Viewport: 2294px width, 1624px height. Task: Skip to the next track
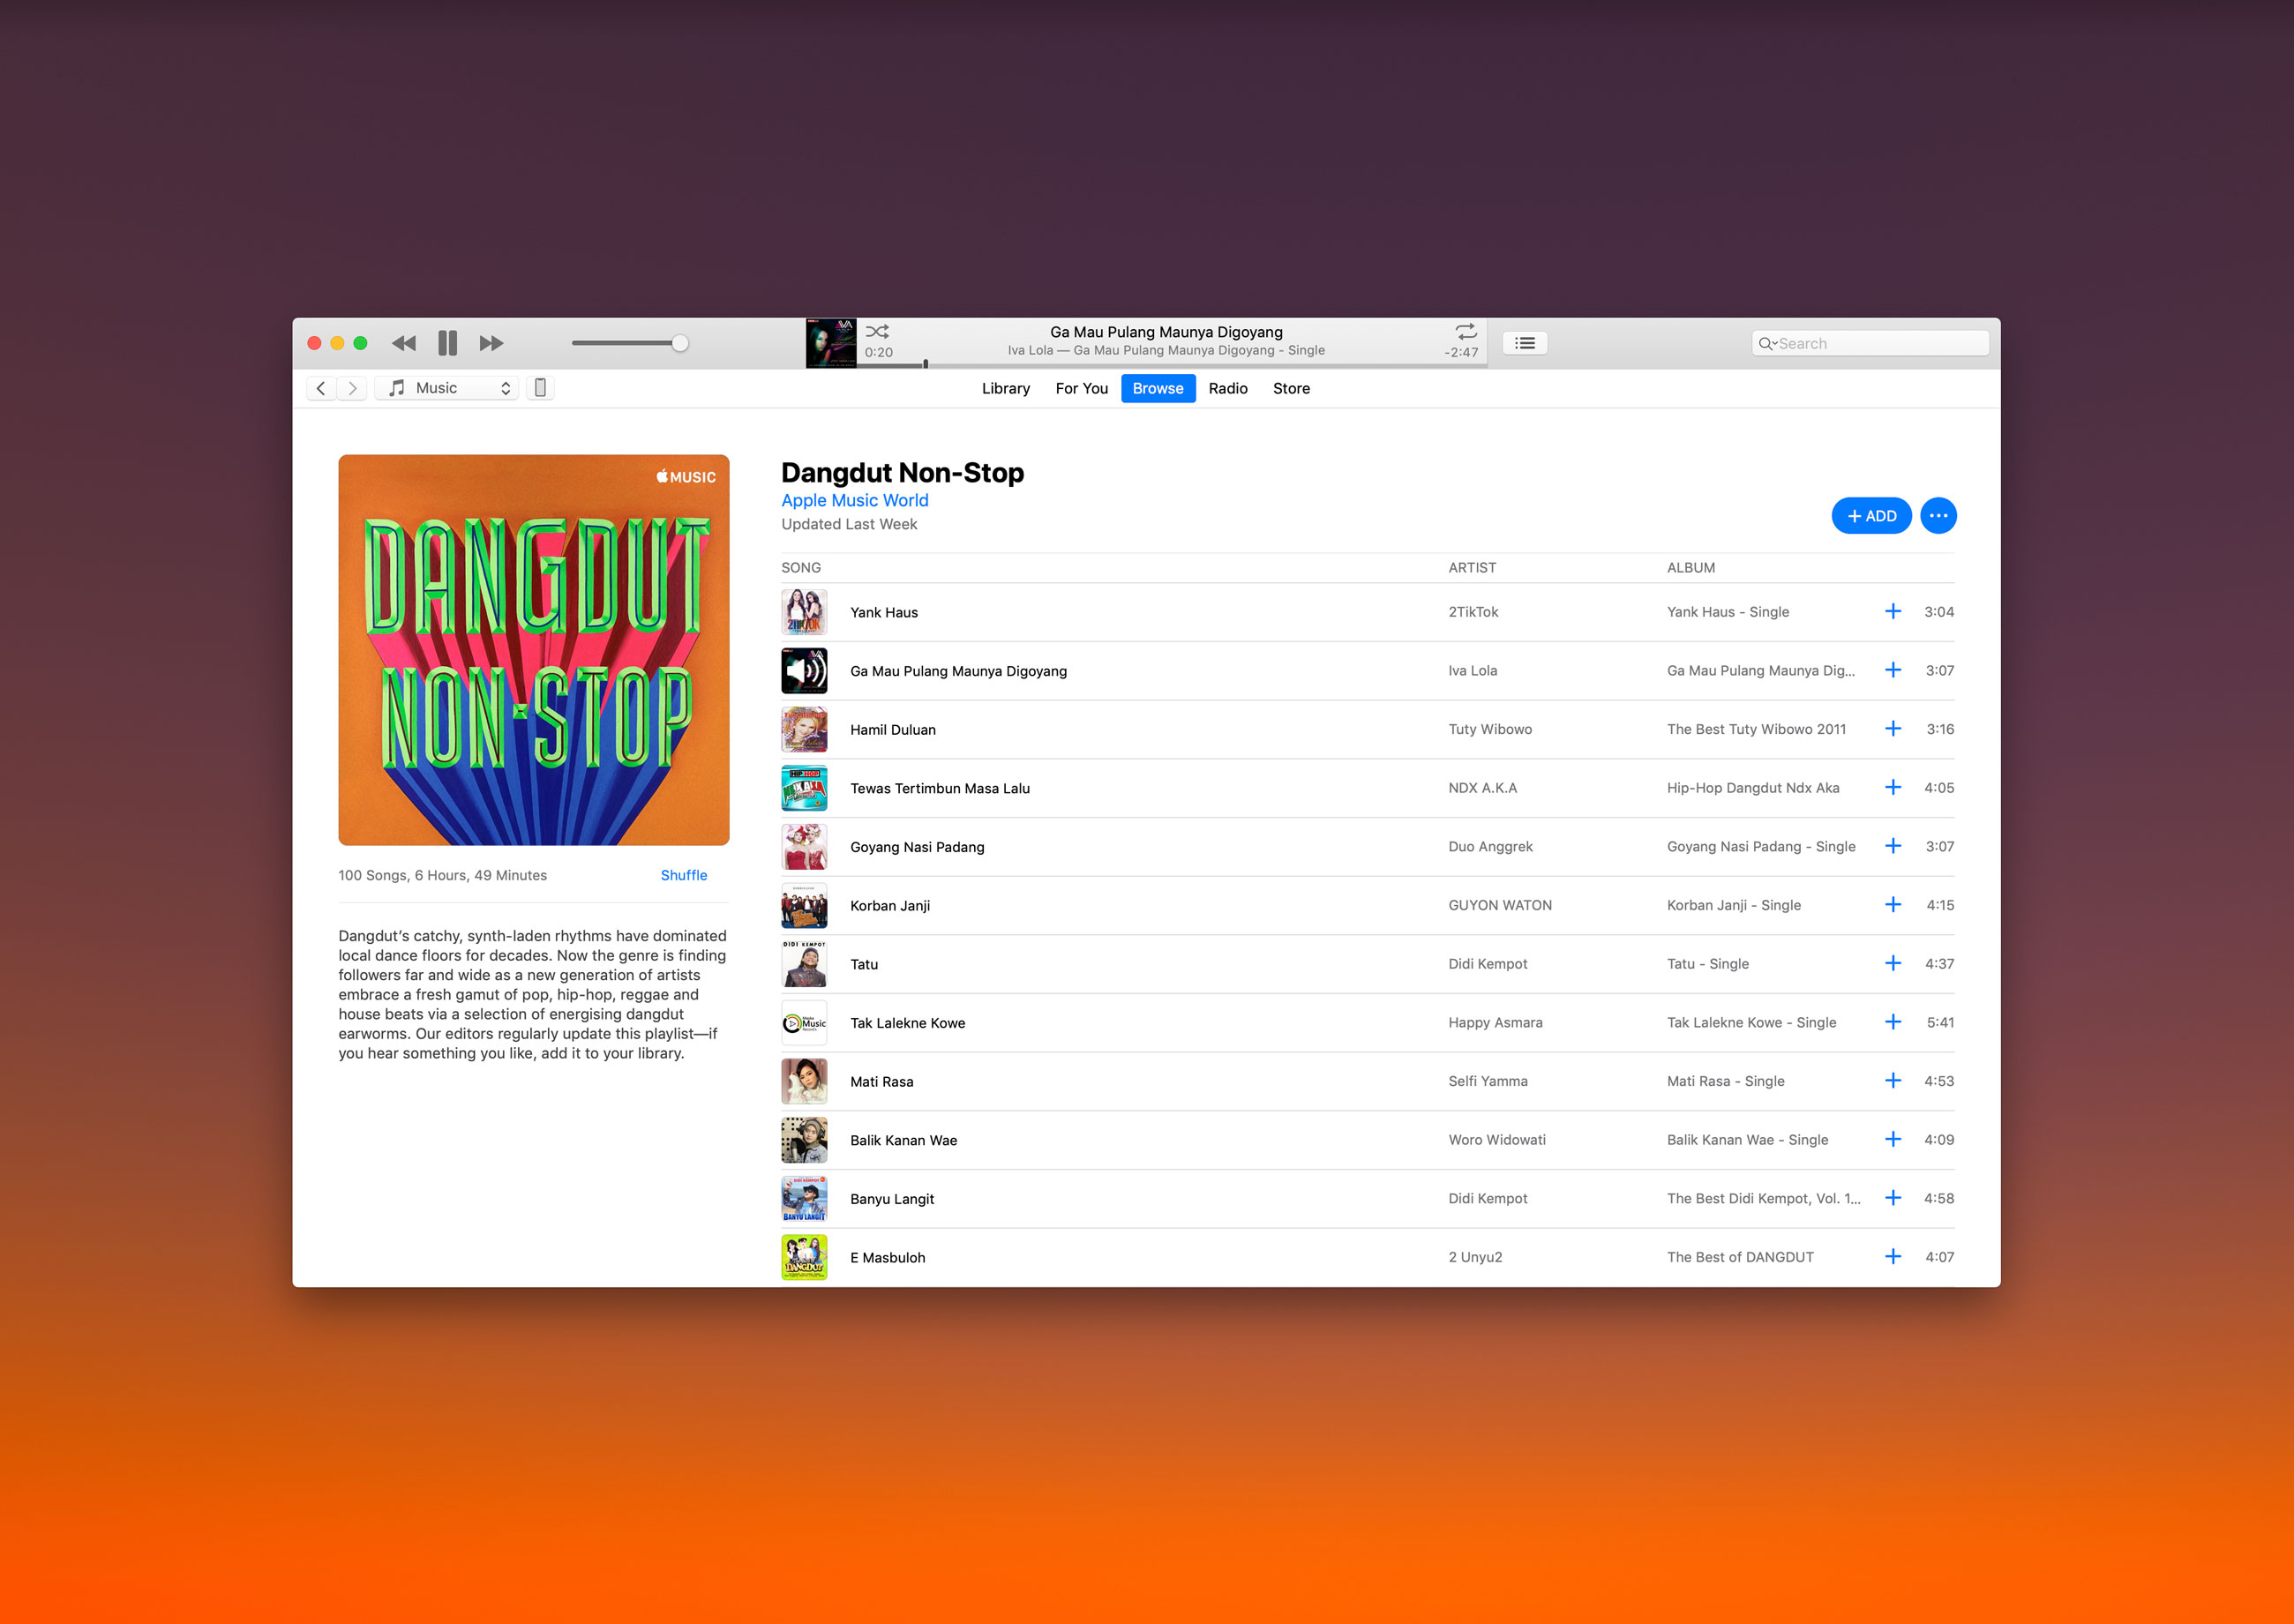tap(491, 343)
